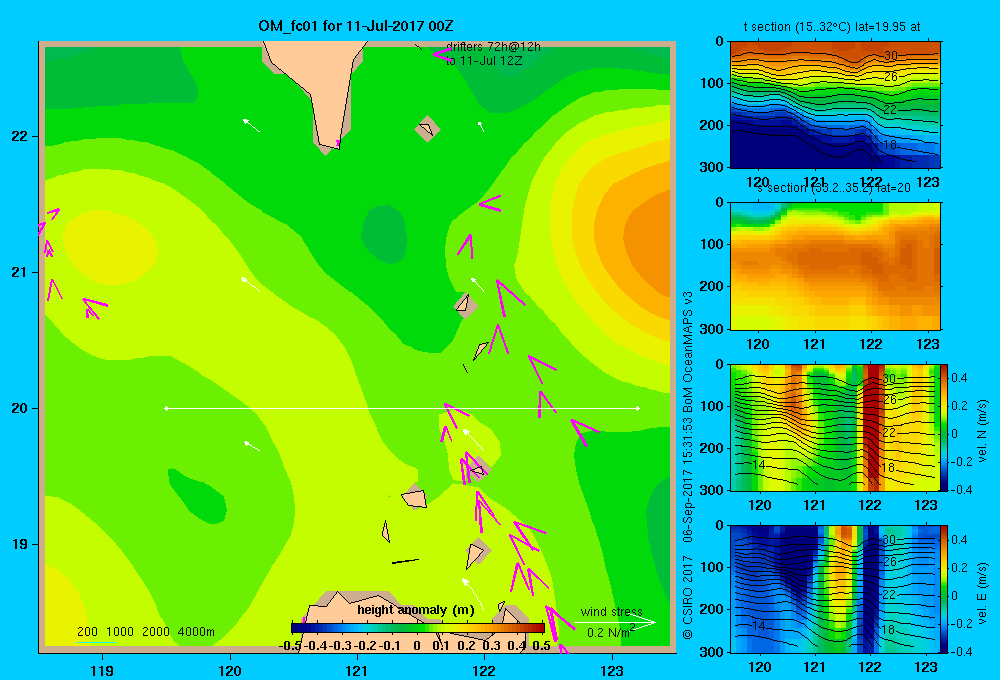
Task: Click latitude label '19' on main map
Action: click(20, 544)
